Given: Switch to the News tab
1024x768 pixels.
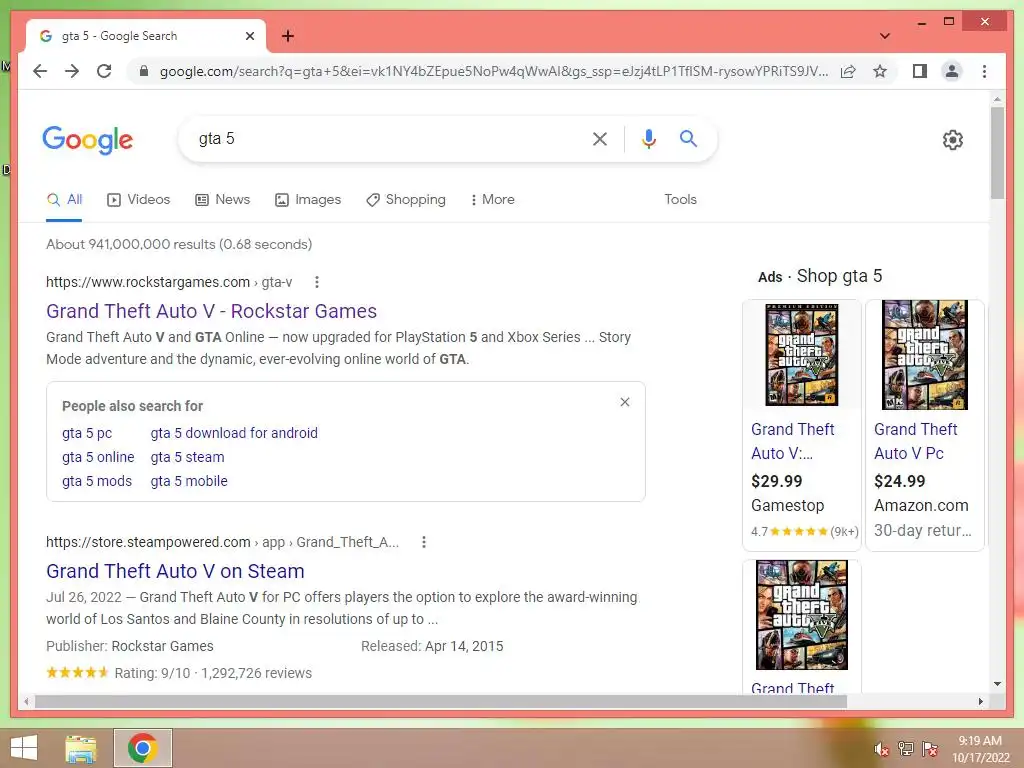Looking at the screenshot, I should tap(223, 200).
